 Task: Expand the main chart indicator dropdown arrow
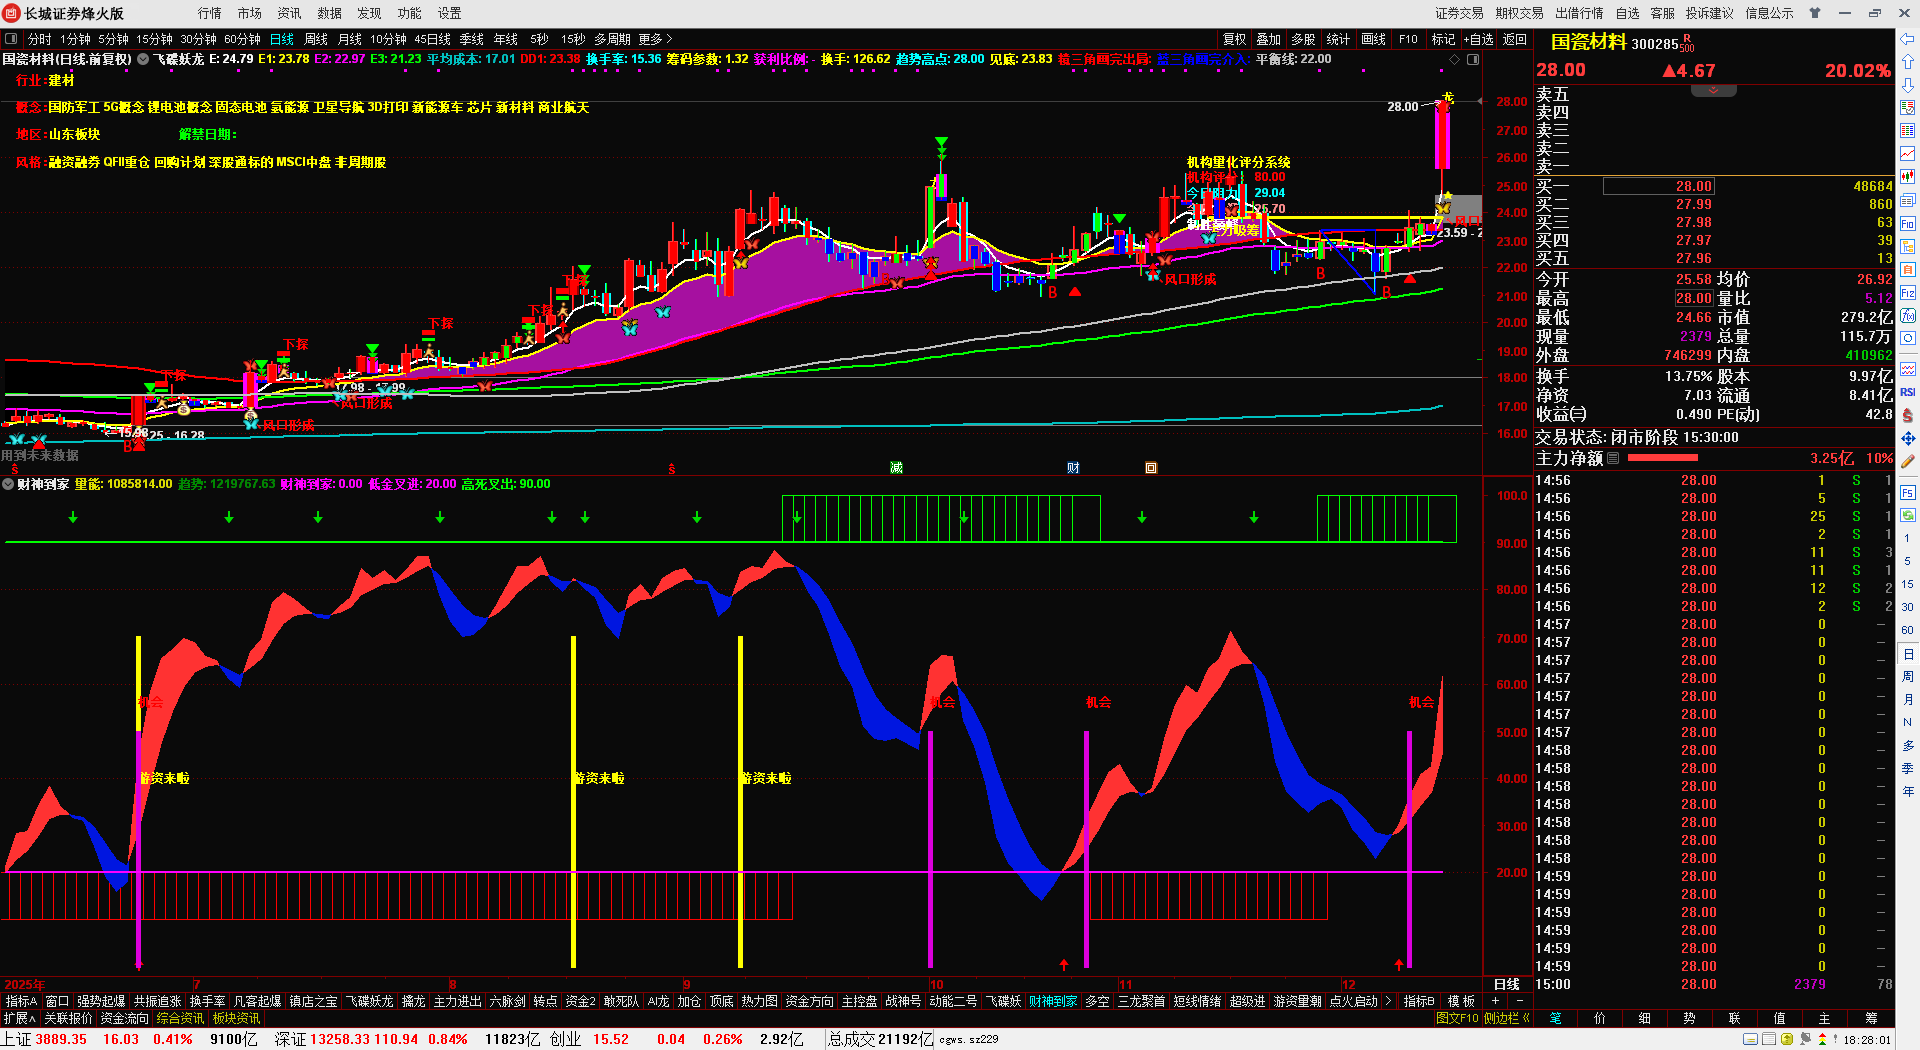coord(143,60)
